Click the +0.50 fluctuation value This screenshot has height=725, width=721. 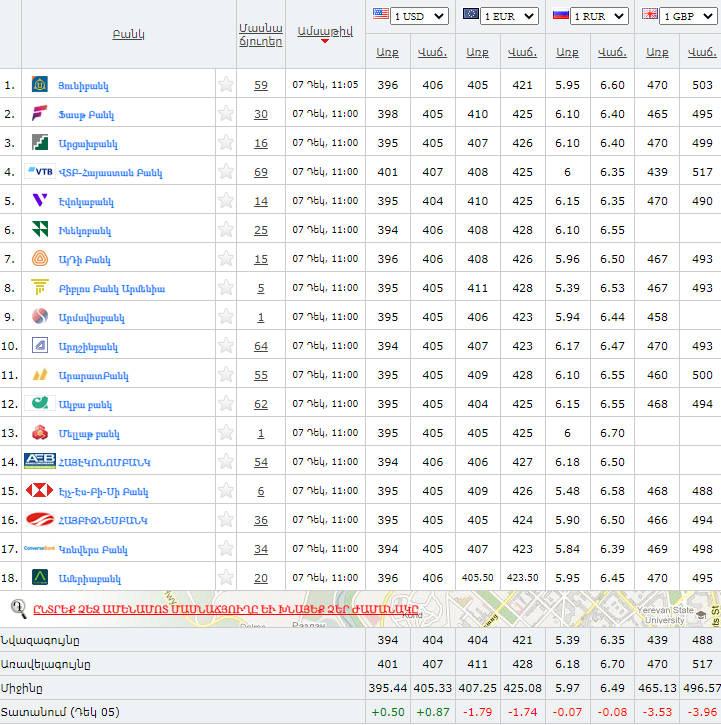388,712
